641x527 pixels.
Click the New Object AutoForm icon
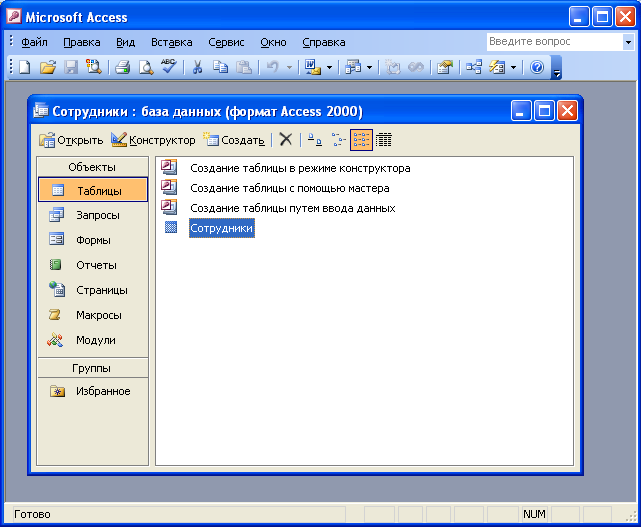(497, 67)
